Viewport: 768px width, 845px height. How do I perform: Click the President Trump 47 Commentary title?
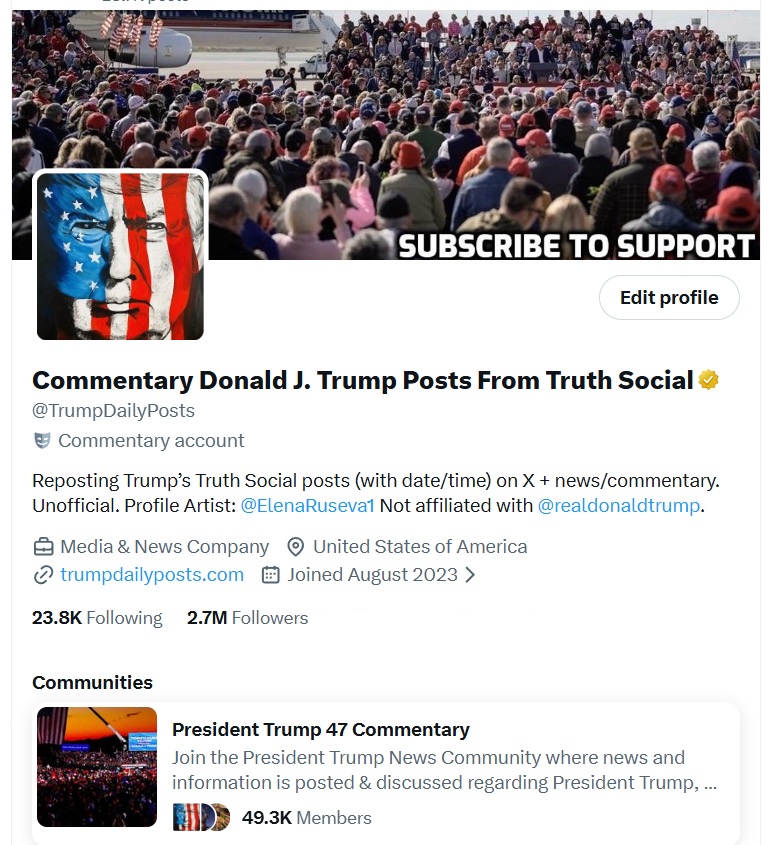pyautogui.click(x=321, y=730)
